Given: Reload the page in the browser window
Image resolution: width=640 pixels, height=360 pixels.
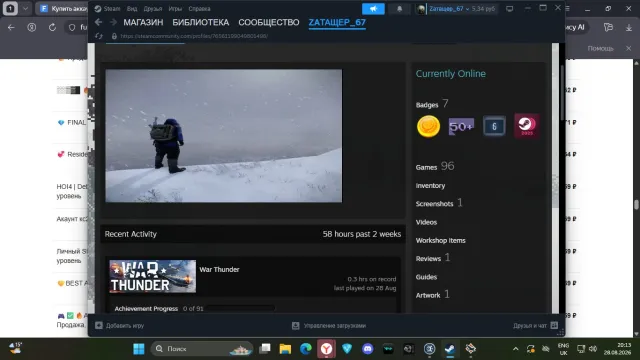Looking at the screenshot, I should click(52, 27).
